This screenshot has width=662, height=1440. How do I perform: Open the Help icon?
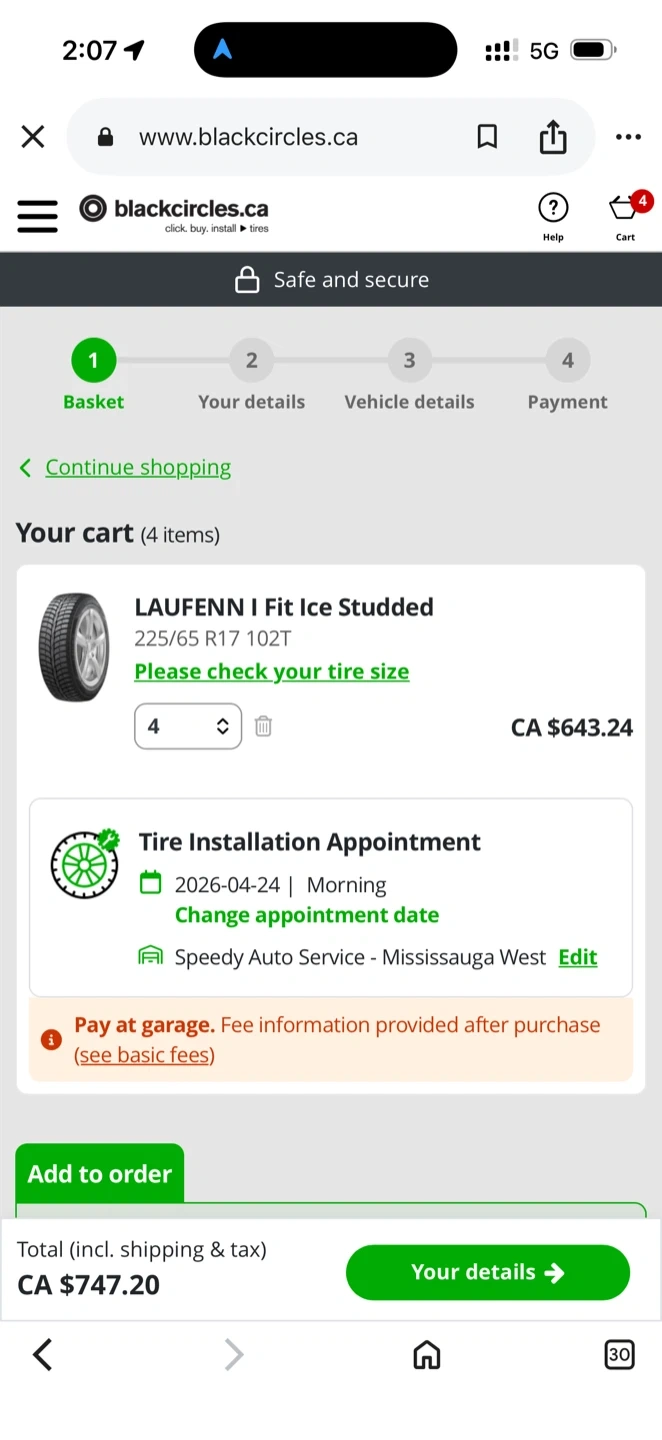[553, 209]
